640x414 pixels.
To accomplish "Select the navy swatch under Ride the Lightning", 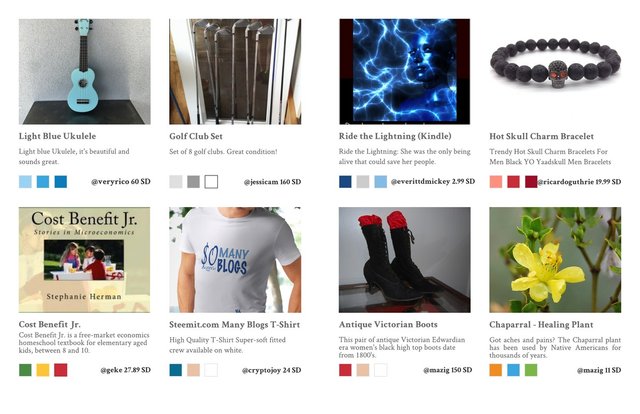I will coord(345,182).
